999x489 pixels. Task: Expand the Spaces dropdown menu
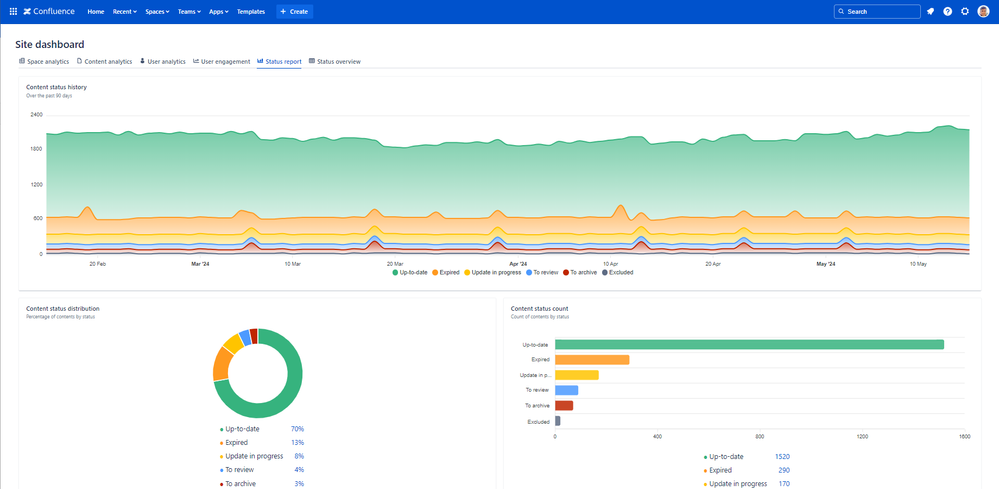point(158,11)
